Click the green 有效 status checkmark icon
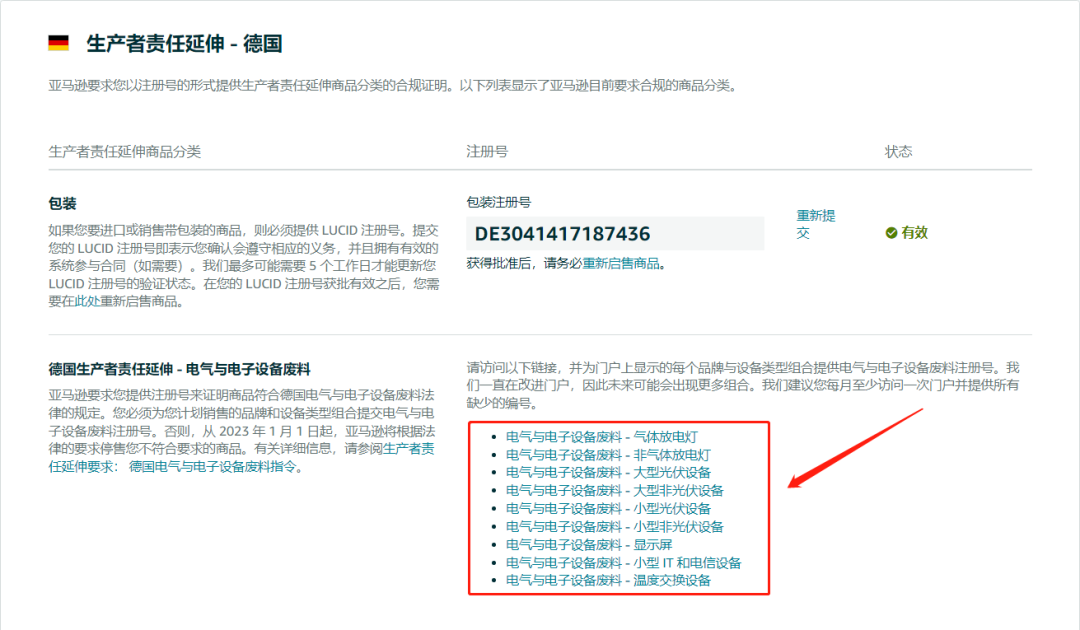 [x=891, y=233]
